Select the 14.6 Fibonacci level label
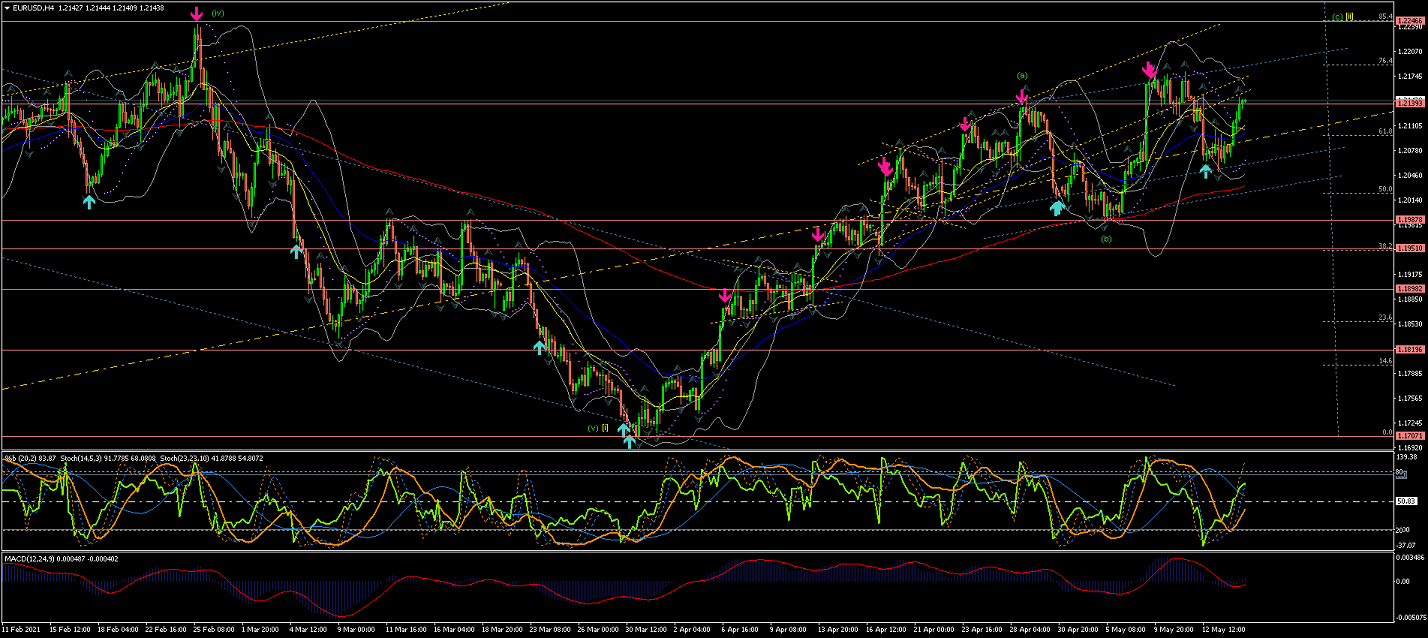This screenshot has width=1428, height=638. [x=1385, y=360]
